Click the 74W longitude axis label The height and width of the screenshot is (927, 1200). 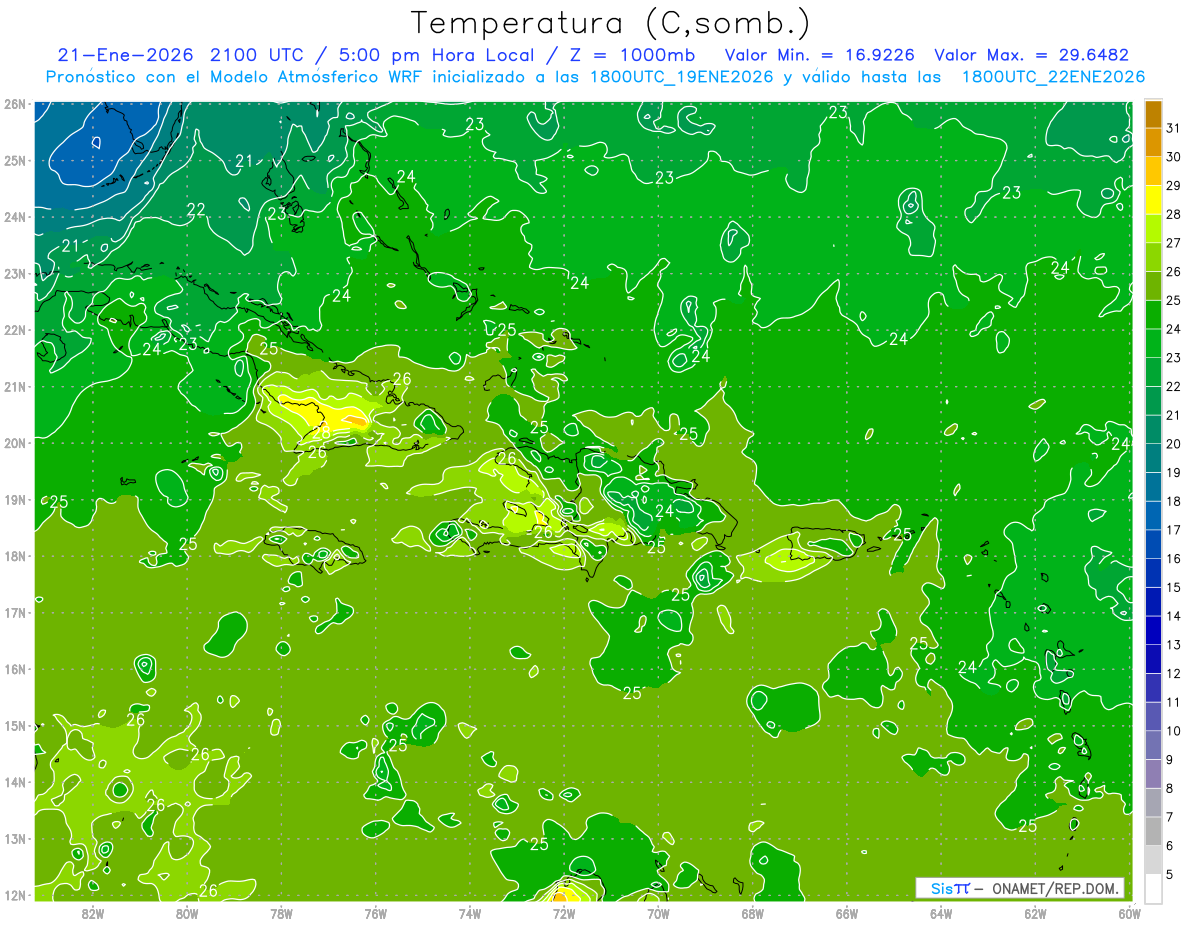(470, 913)
